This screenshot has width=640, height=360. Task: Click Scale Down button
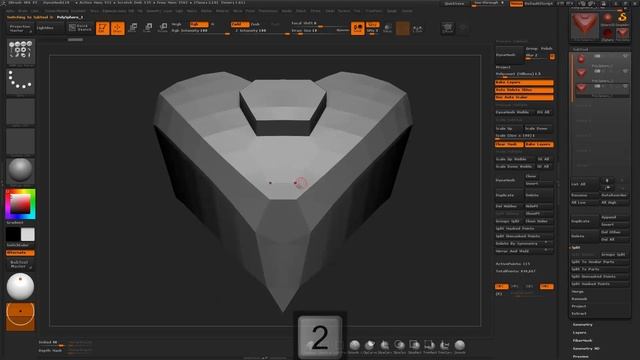tap(539, 128)
